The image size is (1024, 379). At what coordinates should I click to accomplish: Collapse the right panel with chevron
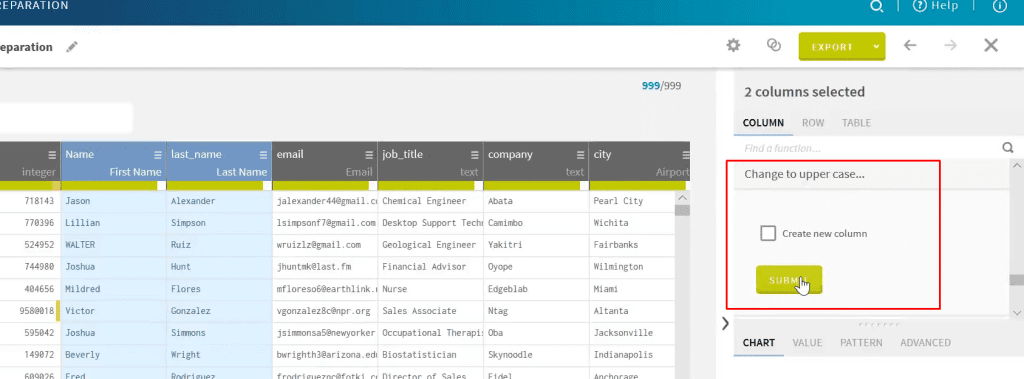(x=725, y=323)
